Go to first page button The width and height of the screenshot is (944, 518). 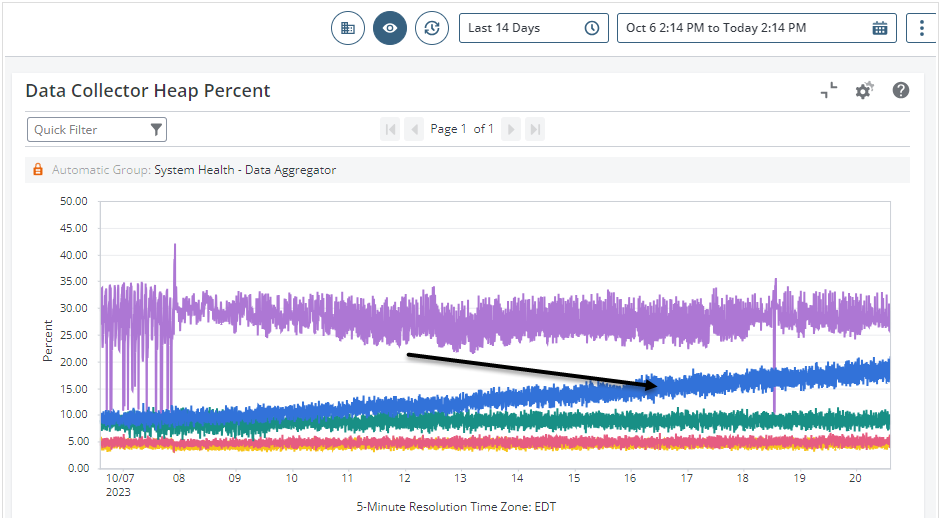(390, 129)
